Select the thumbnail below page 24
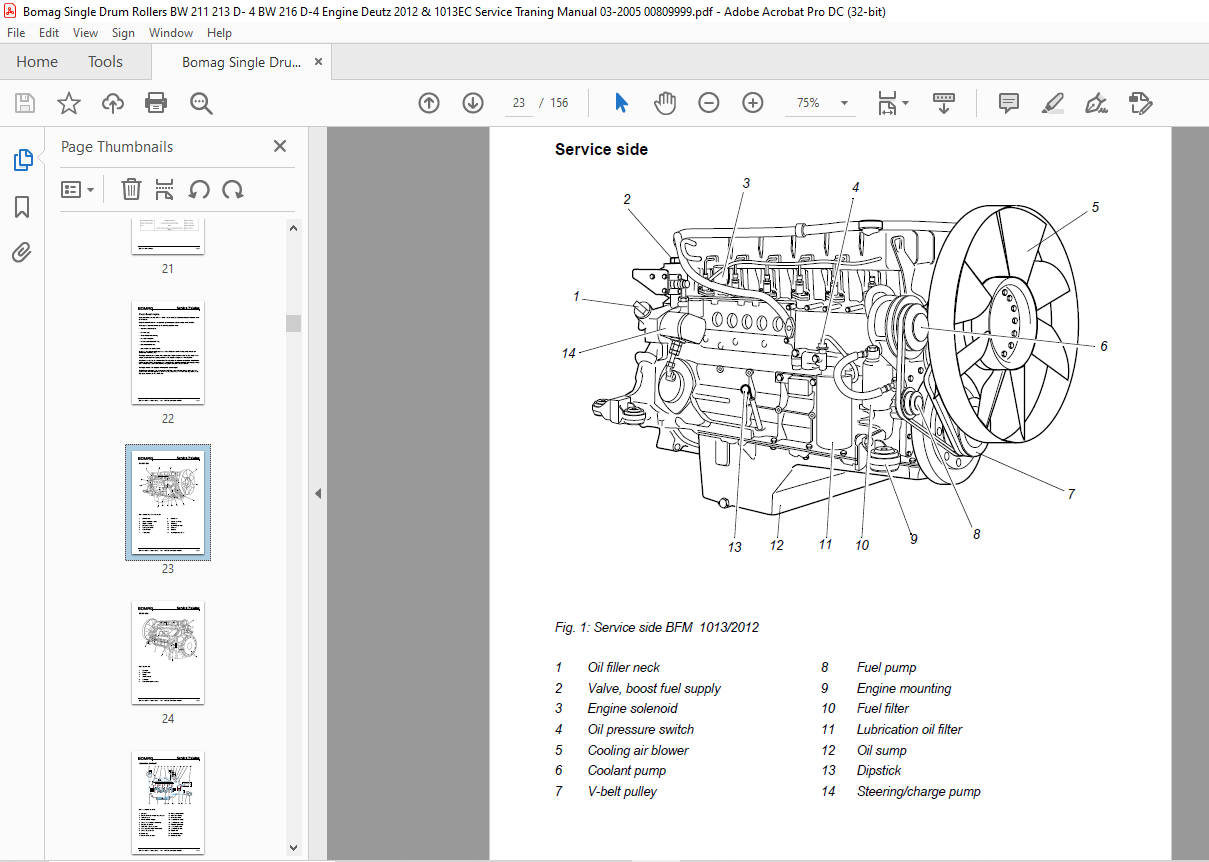Image resolution: width=1209 pixels, height=862 pixels. [x=167, y=803]
